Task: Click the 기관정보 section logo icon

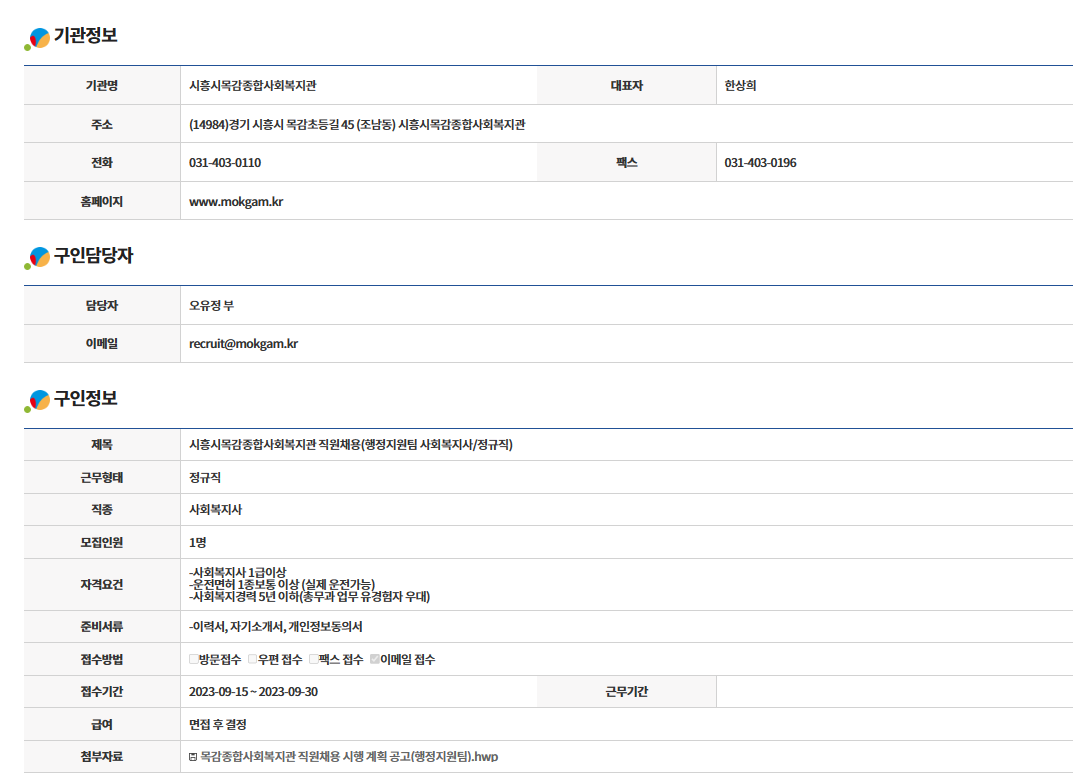Action: point(38,39)
